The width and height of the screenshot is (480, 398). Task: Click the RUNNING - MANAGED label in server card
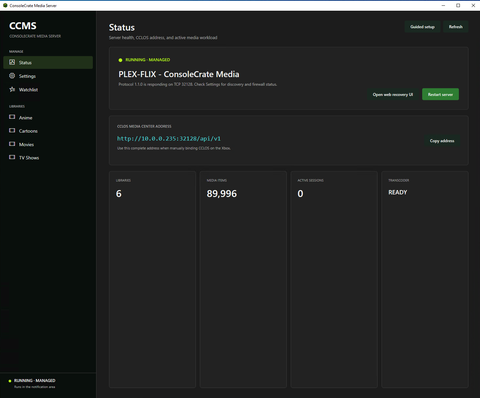[148, 60]
